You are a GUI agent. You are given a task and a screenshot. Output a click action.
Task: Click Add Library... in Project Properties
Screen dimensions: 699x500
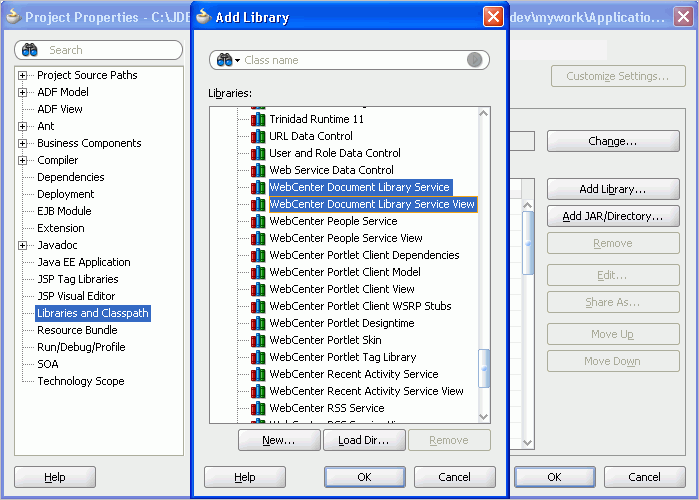(x=613, y=189)
